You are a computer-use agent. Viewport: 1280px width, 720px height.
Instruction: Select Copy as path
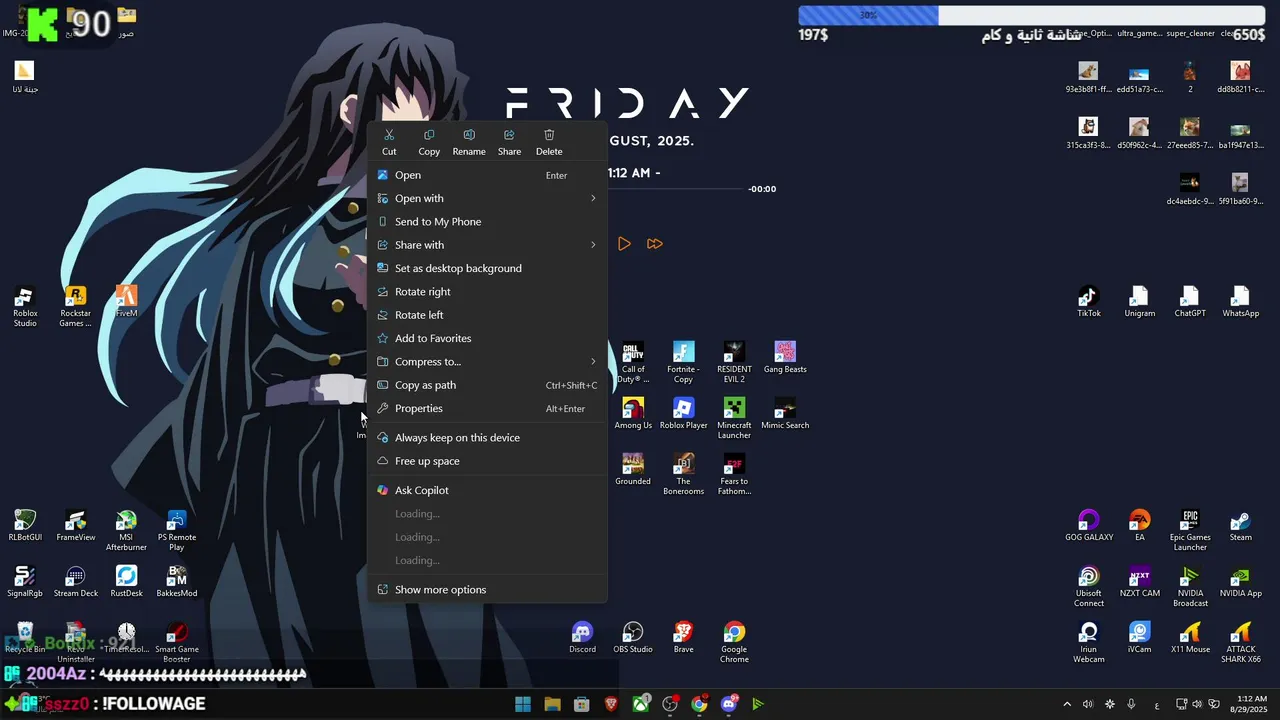tap(487, 385)
